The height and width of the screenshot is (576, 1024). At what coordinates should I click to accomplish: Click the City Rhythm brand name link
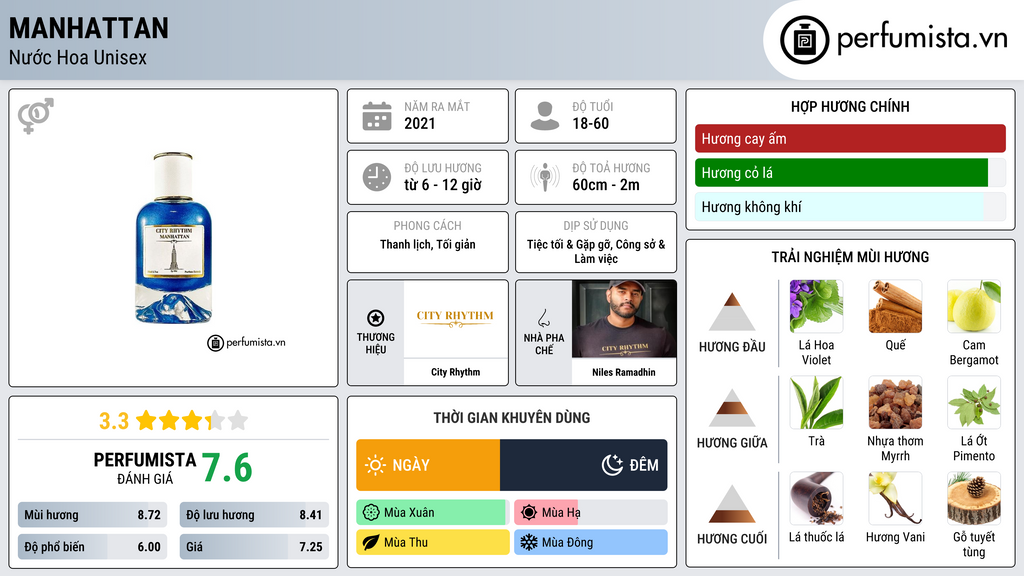click(455, 372)
